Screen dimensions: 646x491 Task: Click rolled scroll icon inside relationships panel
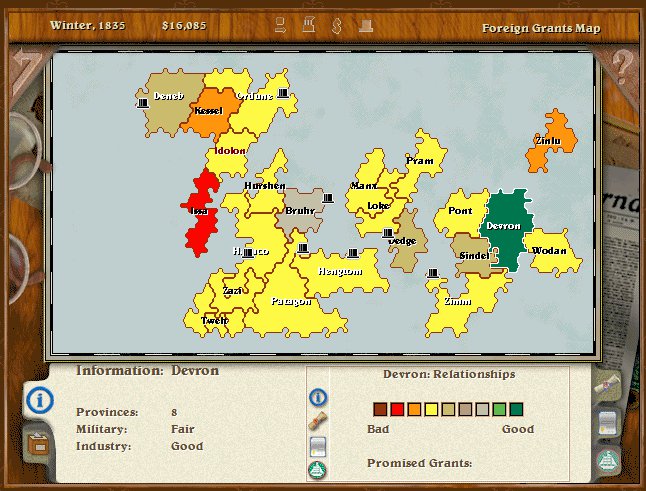(318, 421)
